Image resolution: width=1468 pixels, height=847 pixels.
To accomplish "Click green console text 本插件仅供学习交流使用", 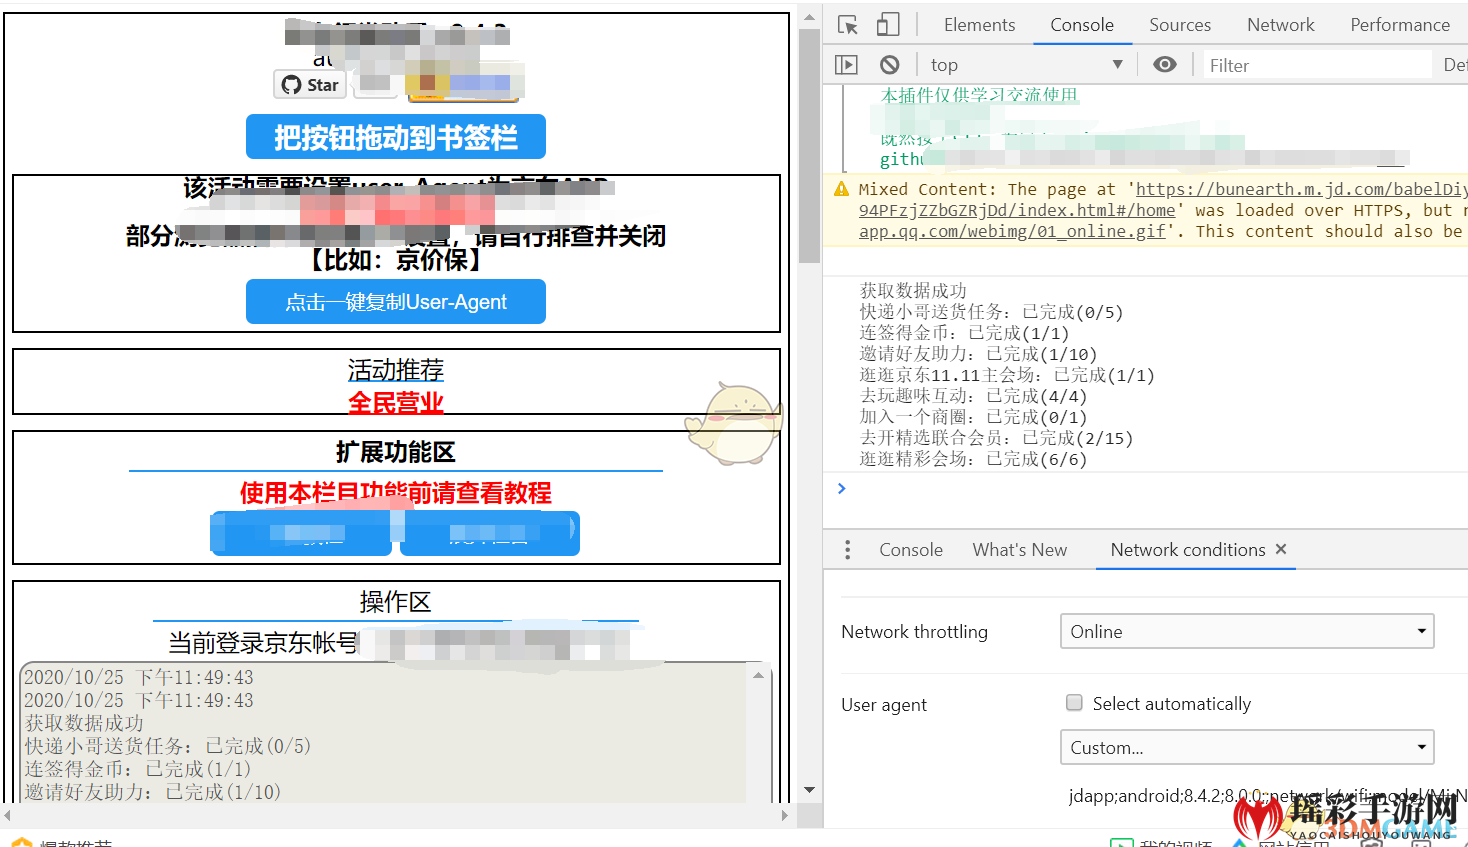I will [979, 95].
